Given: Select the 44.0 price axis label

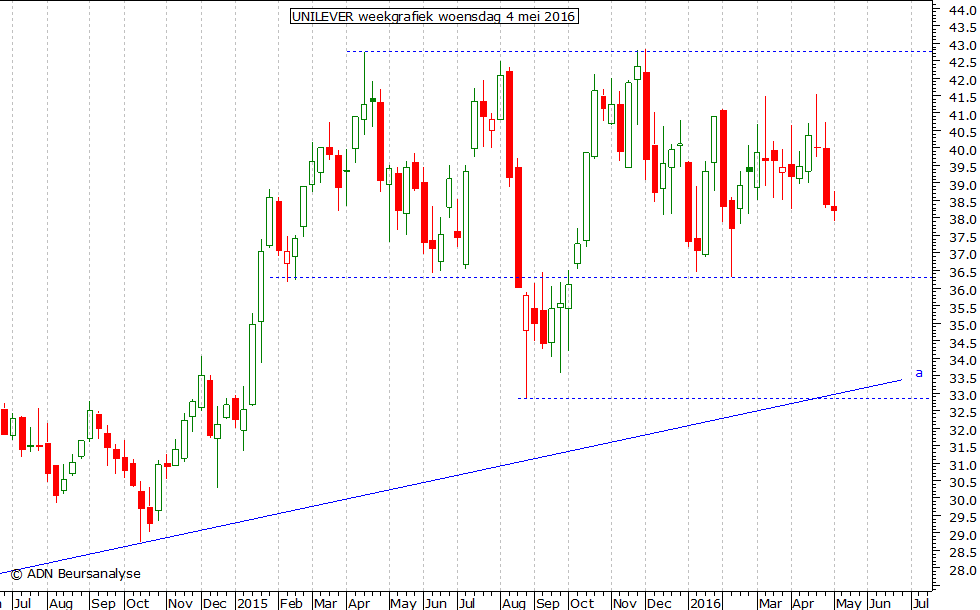Looking at the screenshot, I should click(962, 10).
